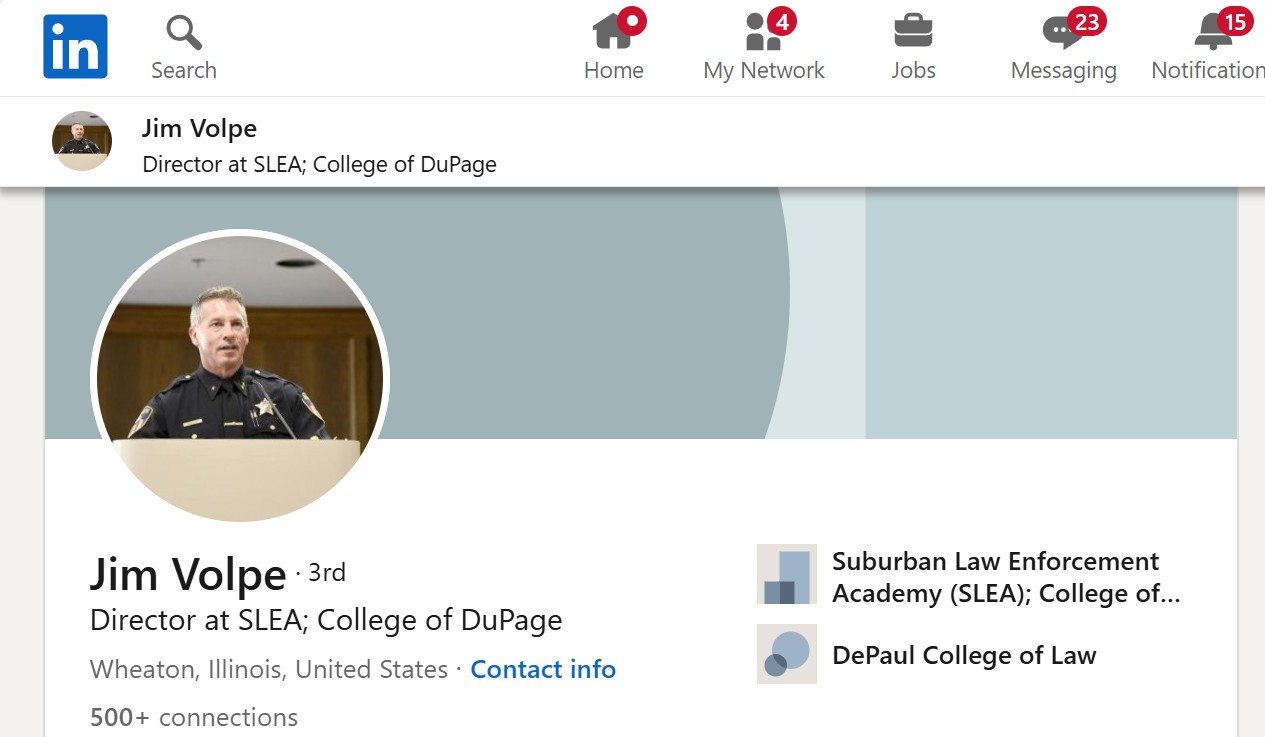
Task: View the 500+ connections link
Action: pos(194,717)
